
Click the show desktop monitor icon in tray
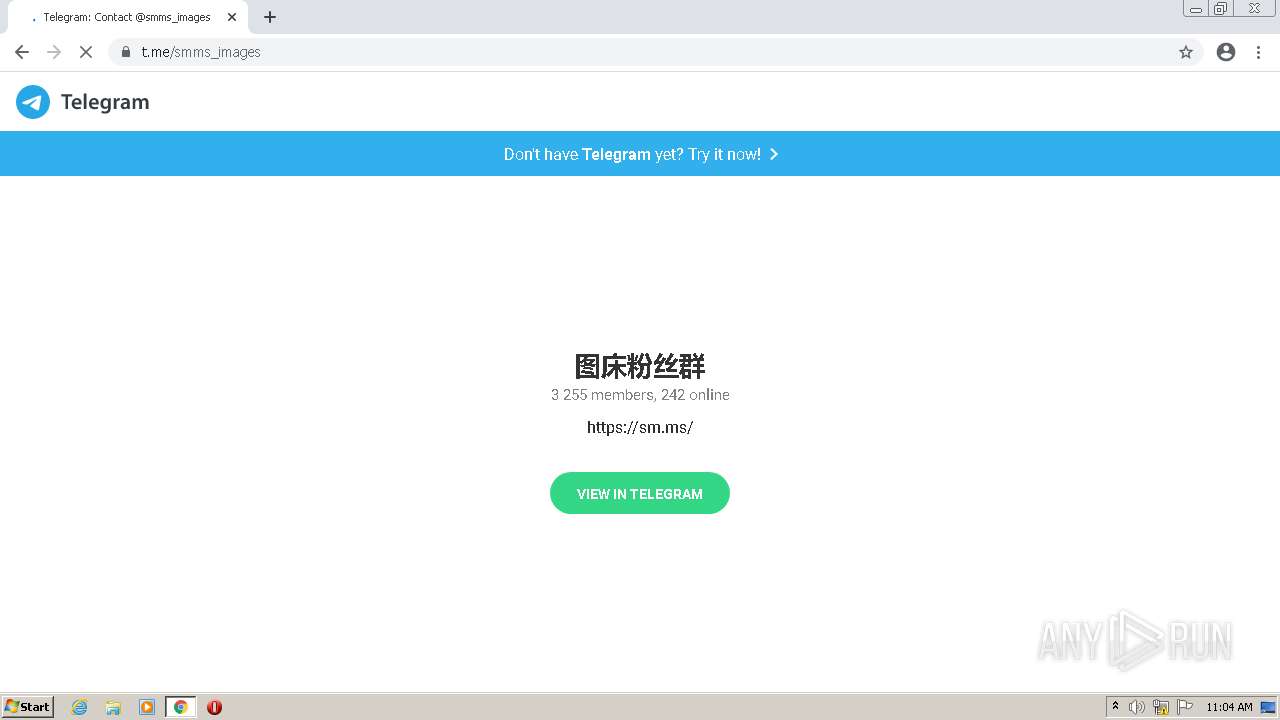(x=1269, y=707)
